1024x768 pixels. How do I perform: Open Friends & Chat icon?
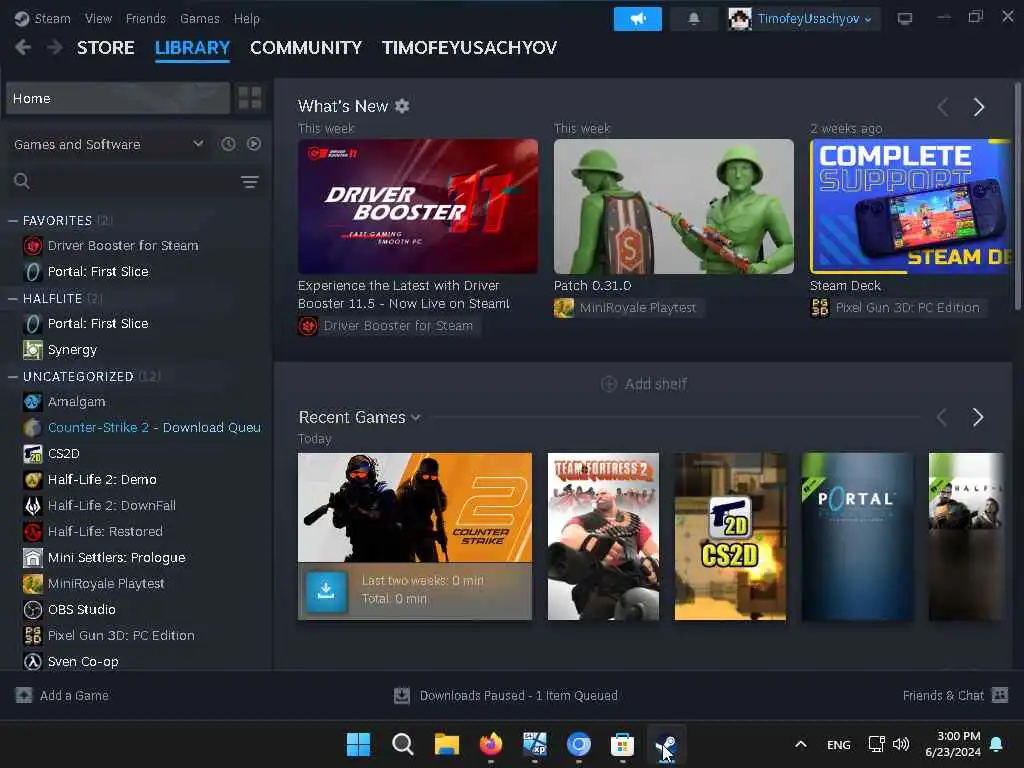coord(1000,695)
